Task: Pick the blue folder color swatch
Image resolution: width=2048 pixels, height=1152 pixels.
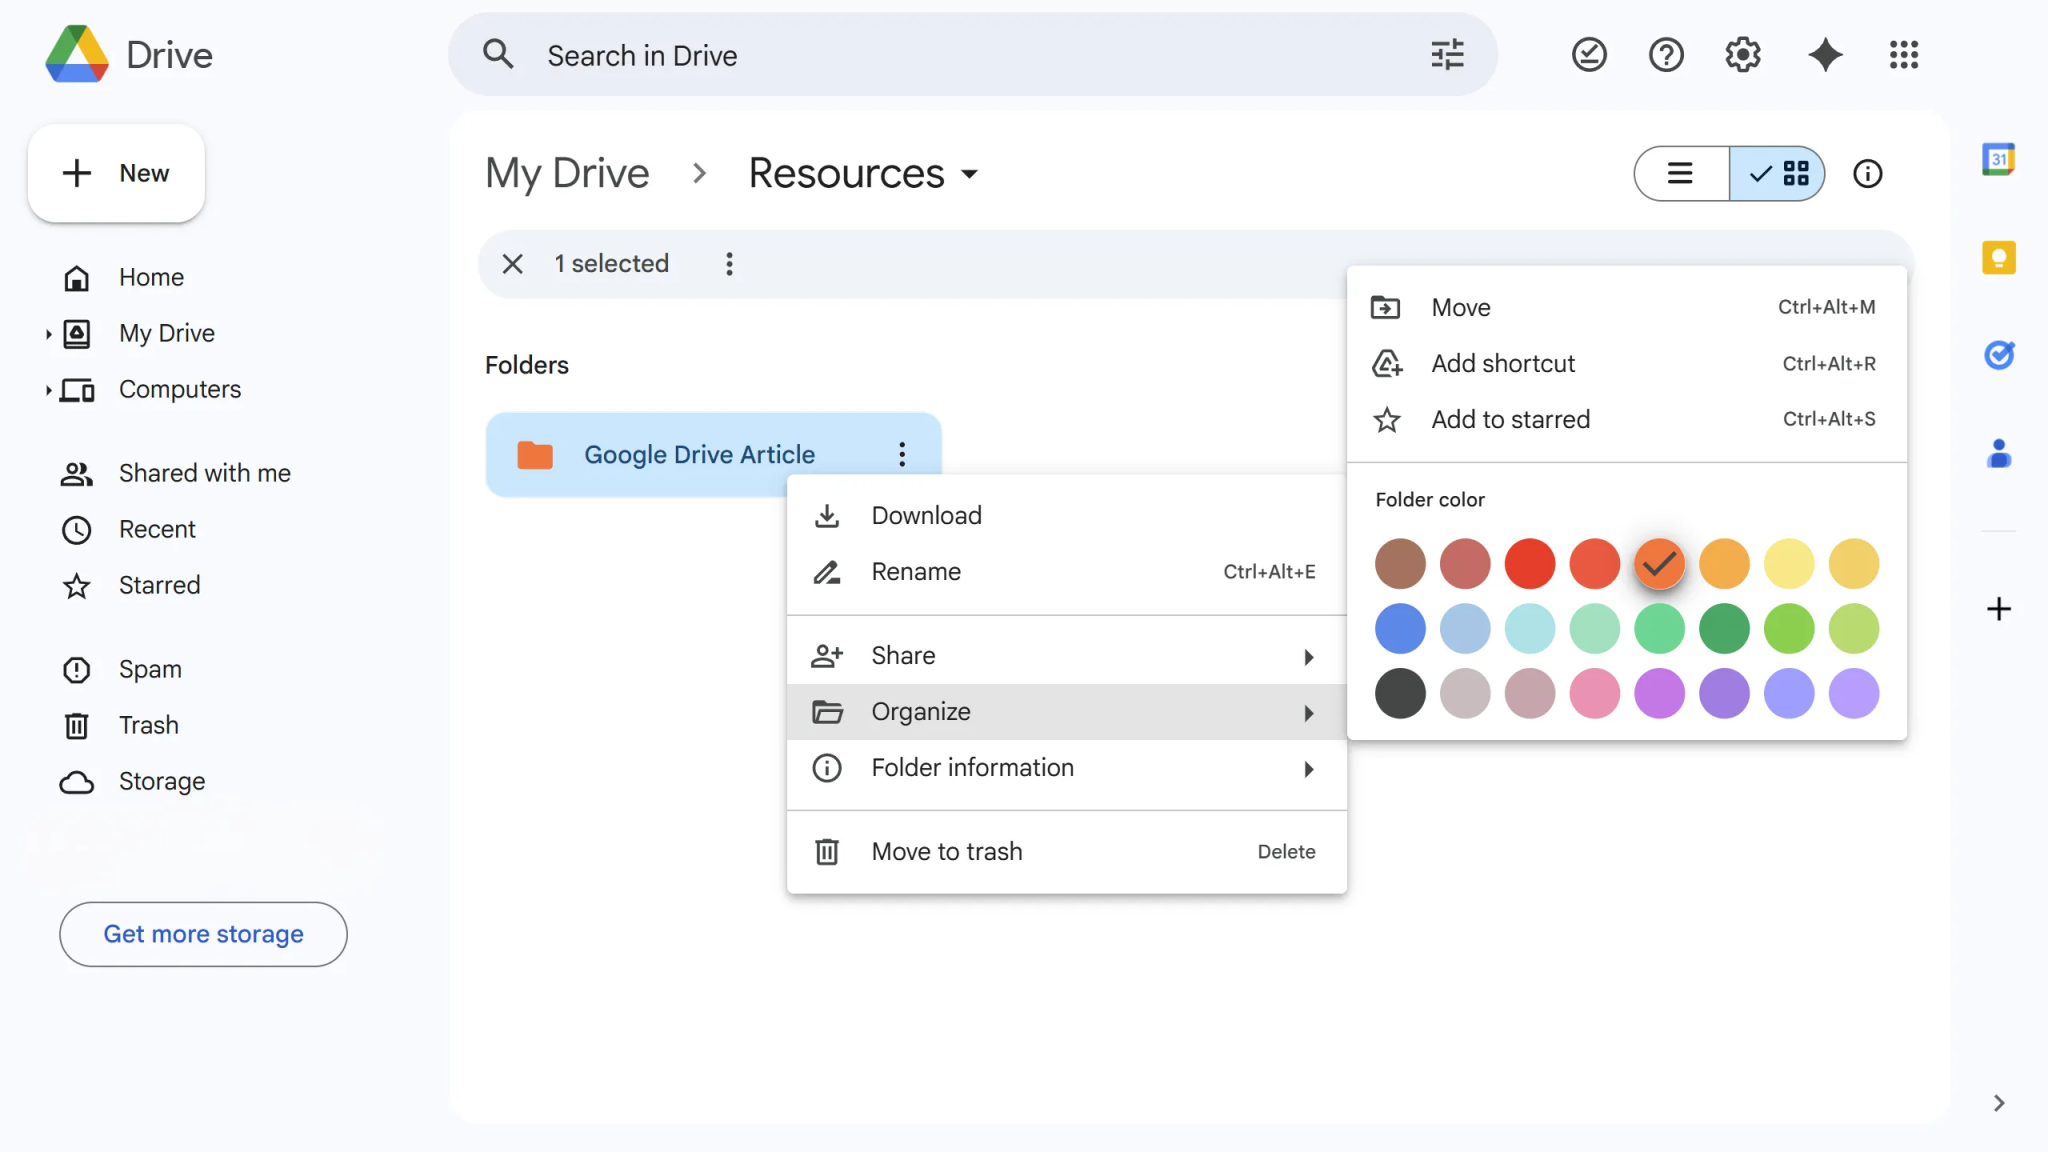Action: (1399, 628)
